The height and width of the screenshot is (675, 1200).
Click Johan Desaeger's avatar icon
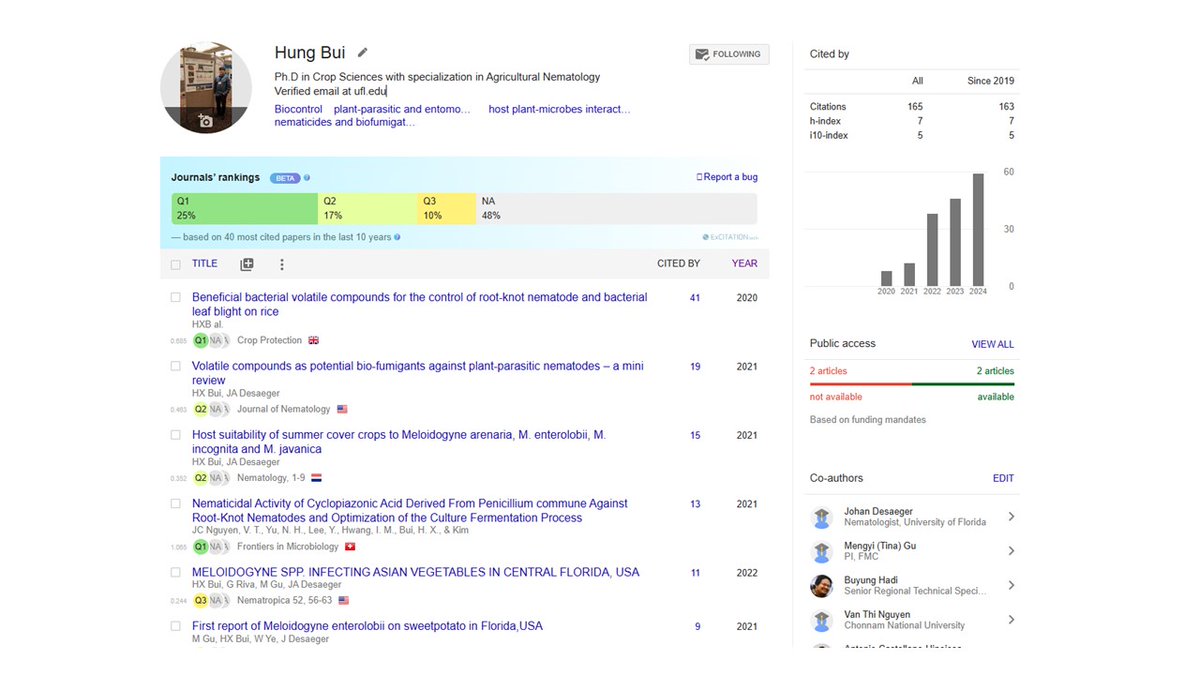click(x=821, y=517)
